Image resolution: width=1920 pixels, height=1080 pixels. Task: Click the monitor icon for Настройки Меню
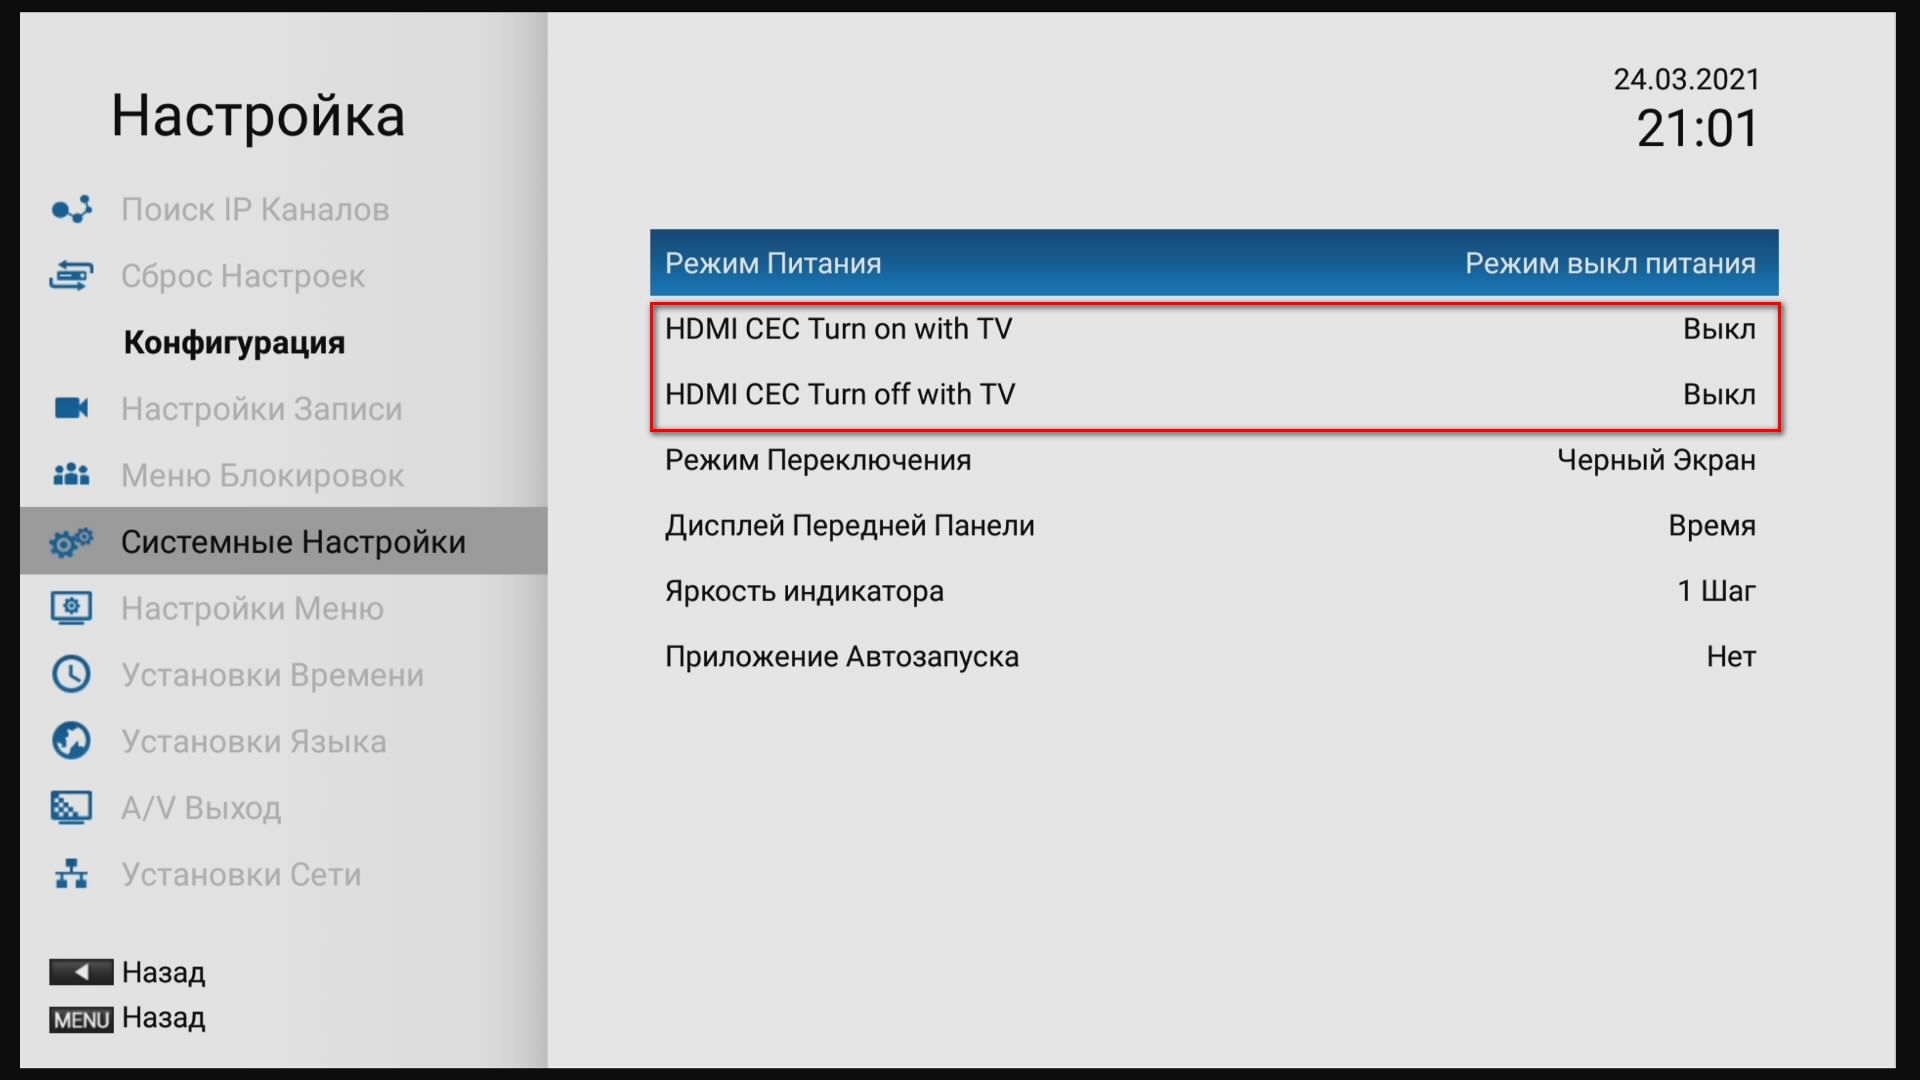(71, 608)
